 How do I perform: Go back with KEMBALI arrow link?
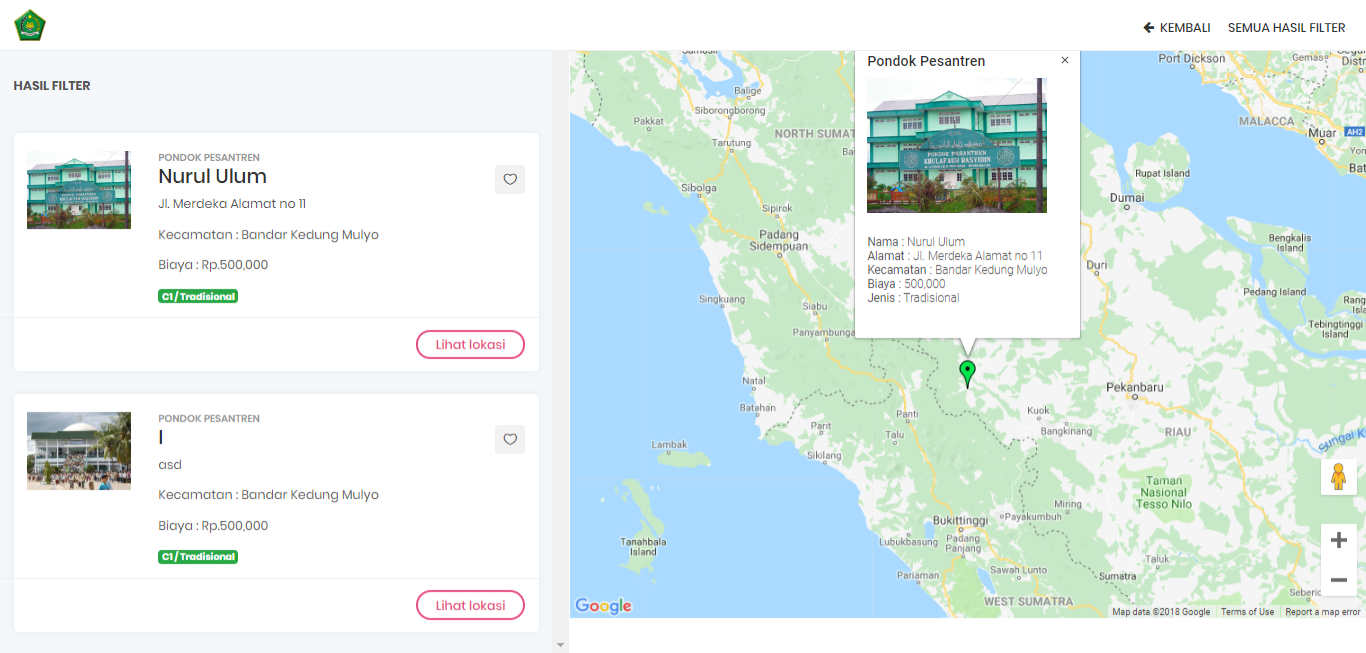1177,28
